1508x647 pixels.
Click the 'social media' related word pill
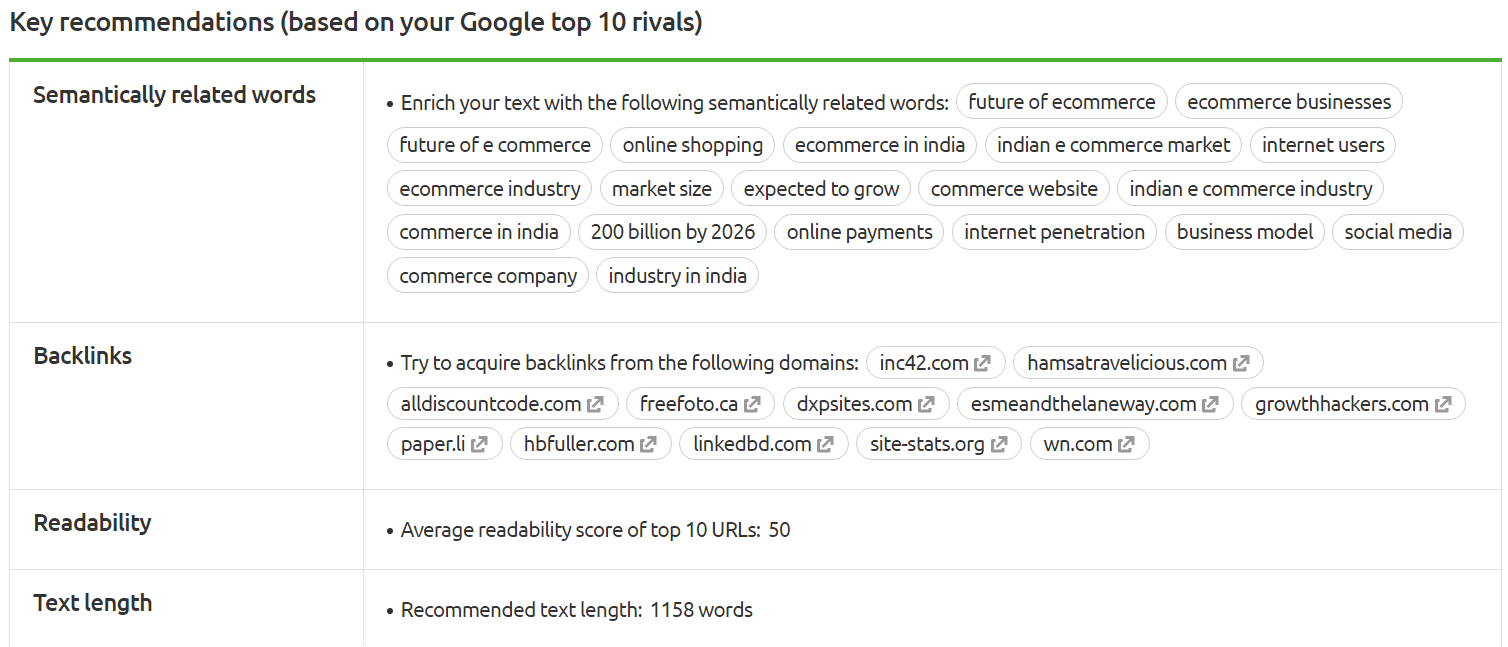coord(1398,231)
